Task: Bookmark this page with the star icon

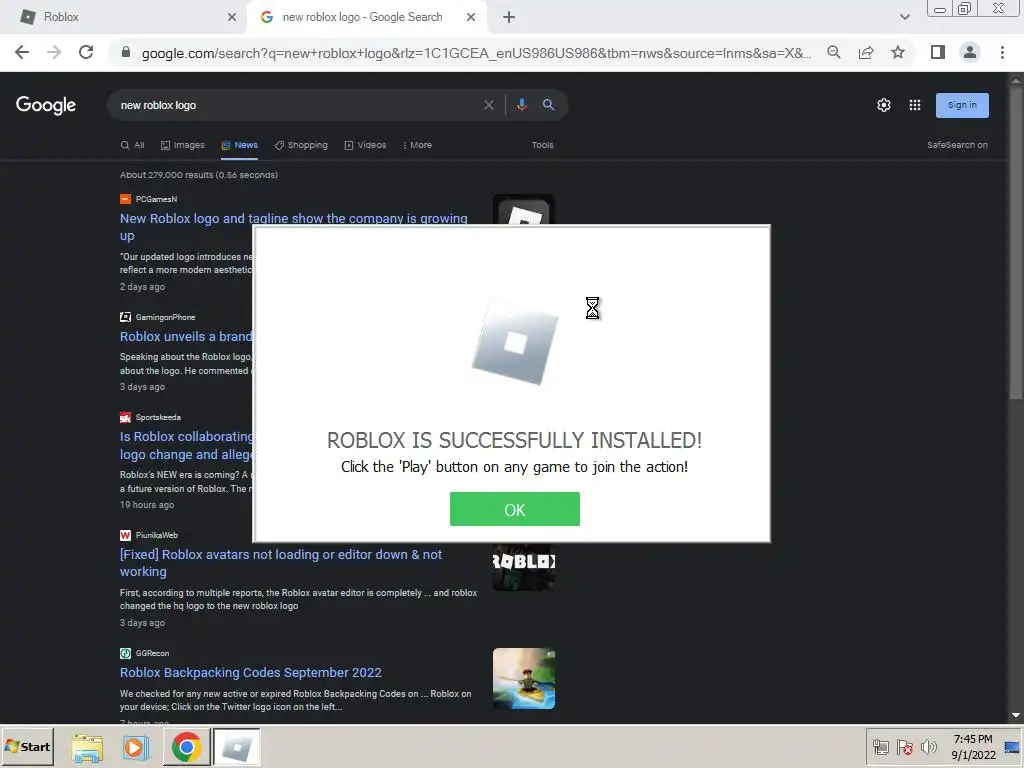Action: (898, 52)
